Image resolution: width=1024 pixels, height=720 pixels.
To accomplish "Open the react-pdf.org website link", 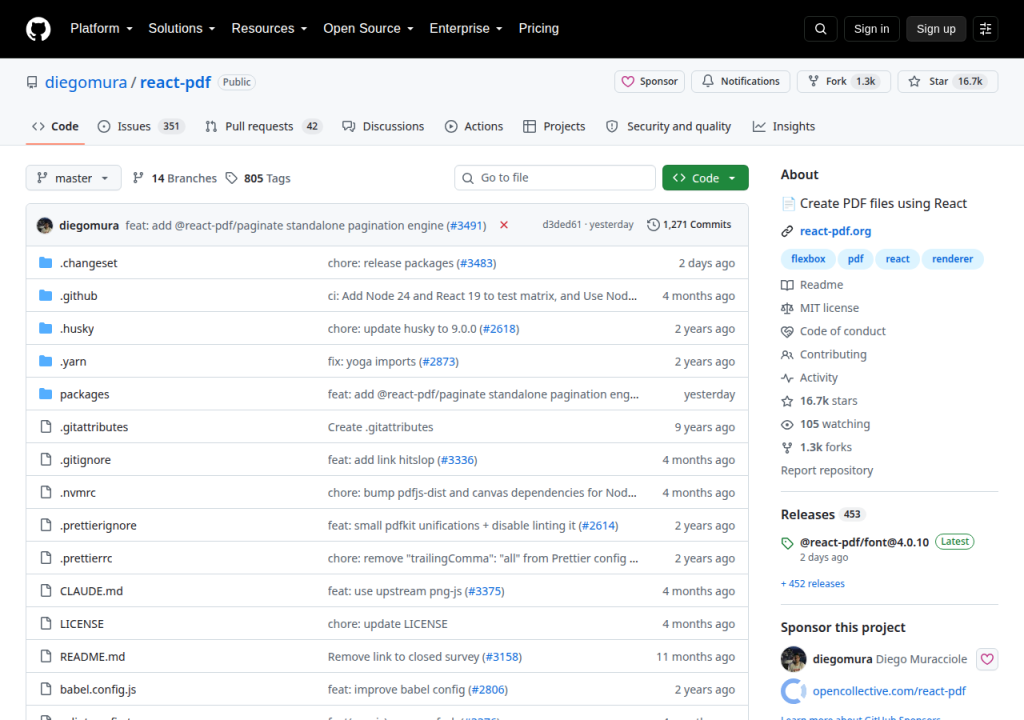I will [835, 231].
